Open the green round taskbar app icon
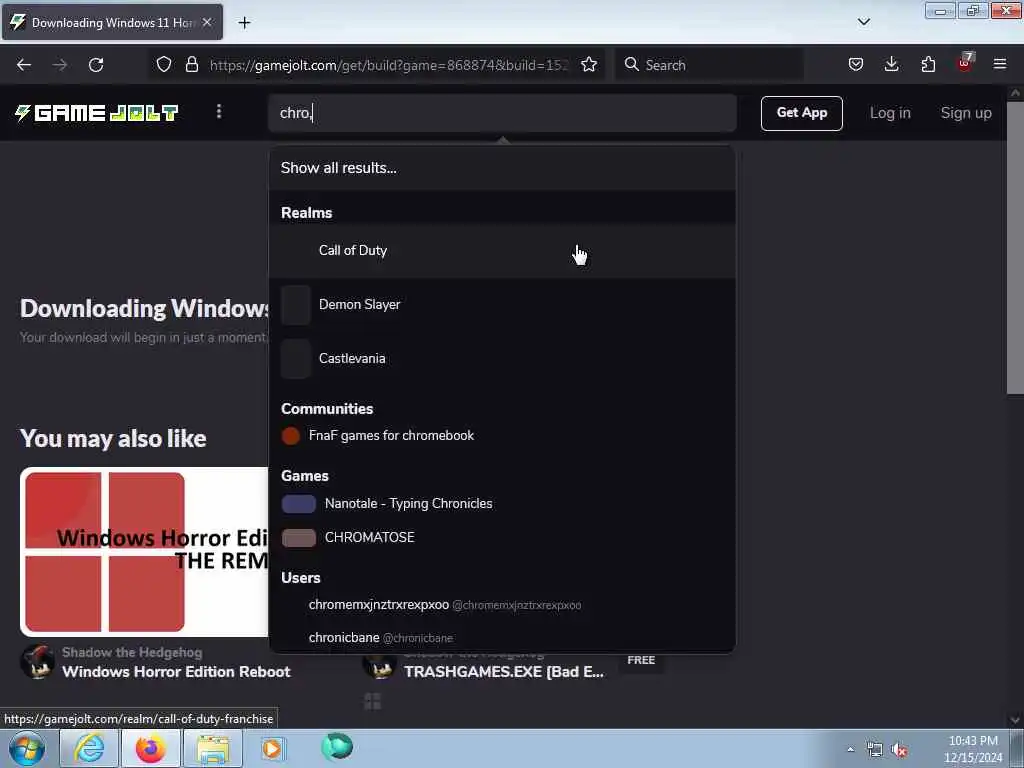Viewport: 1024px width, 768px height. click(337, 747)
